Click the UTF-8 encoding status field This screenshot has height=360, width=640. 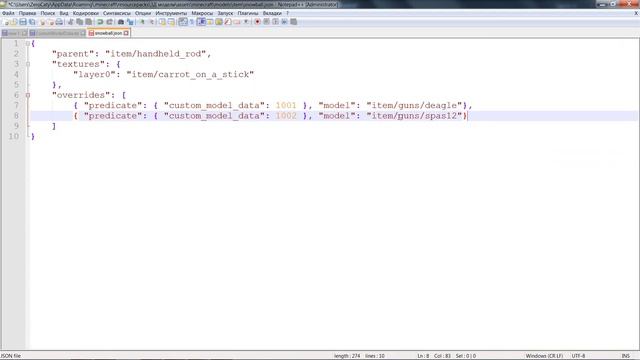578,356
